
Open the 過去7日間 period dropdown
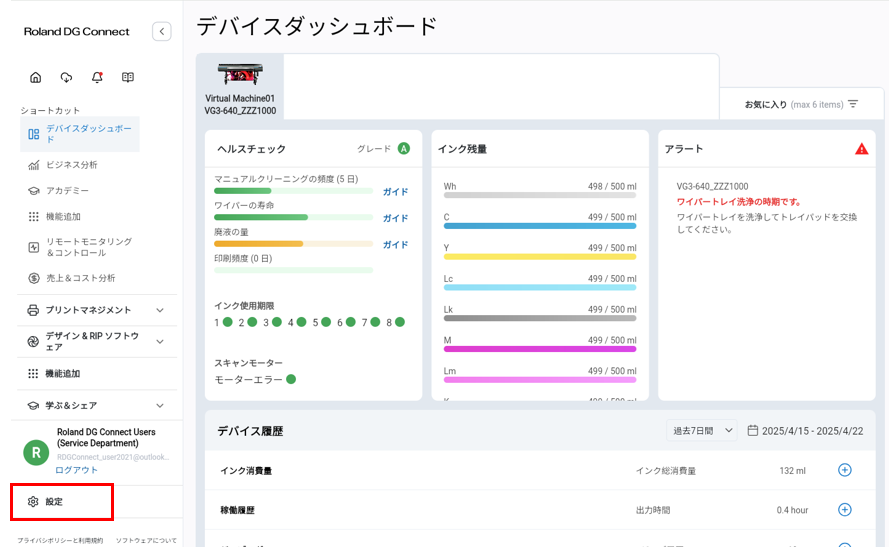point(702,431)
